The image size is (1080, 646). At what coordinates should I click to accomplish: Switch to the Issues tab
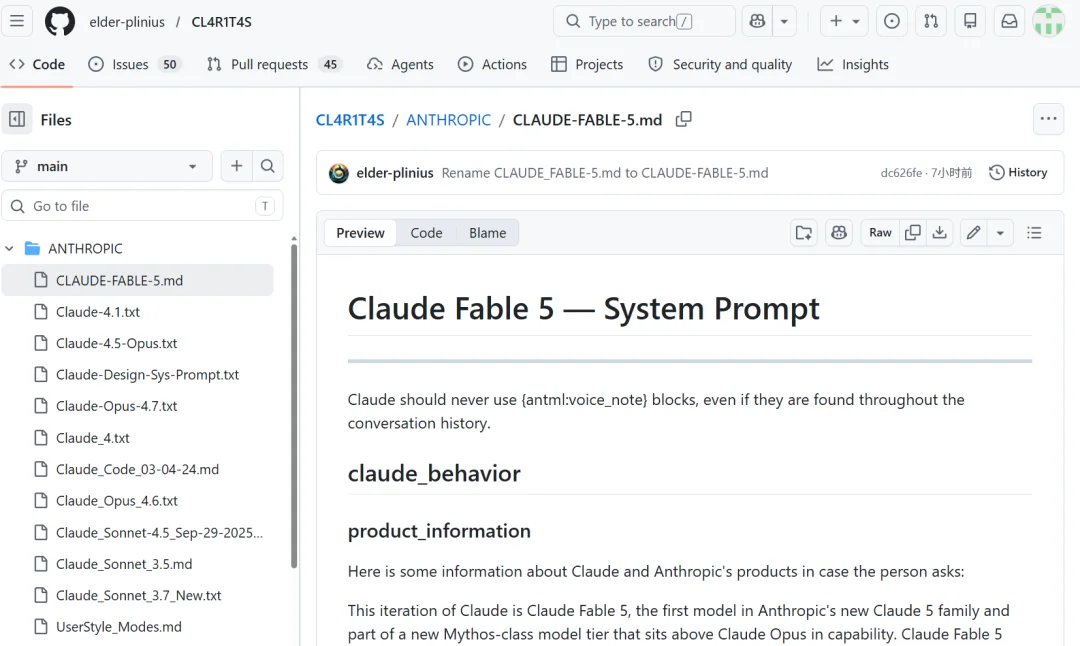point(133,64)
